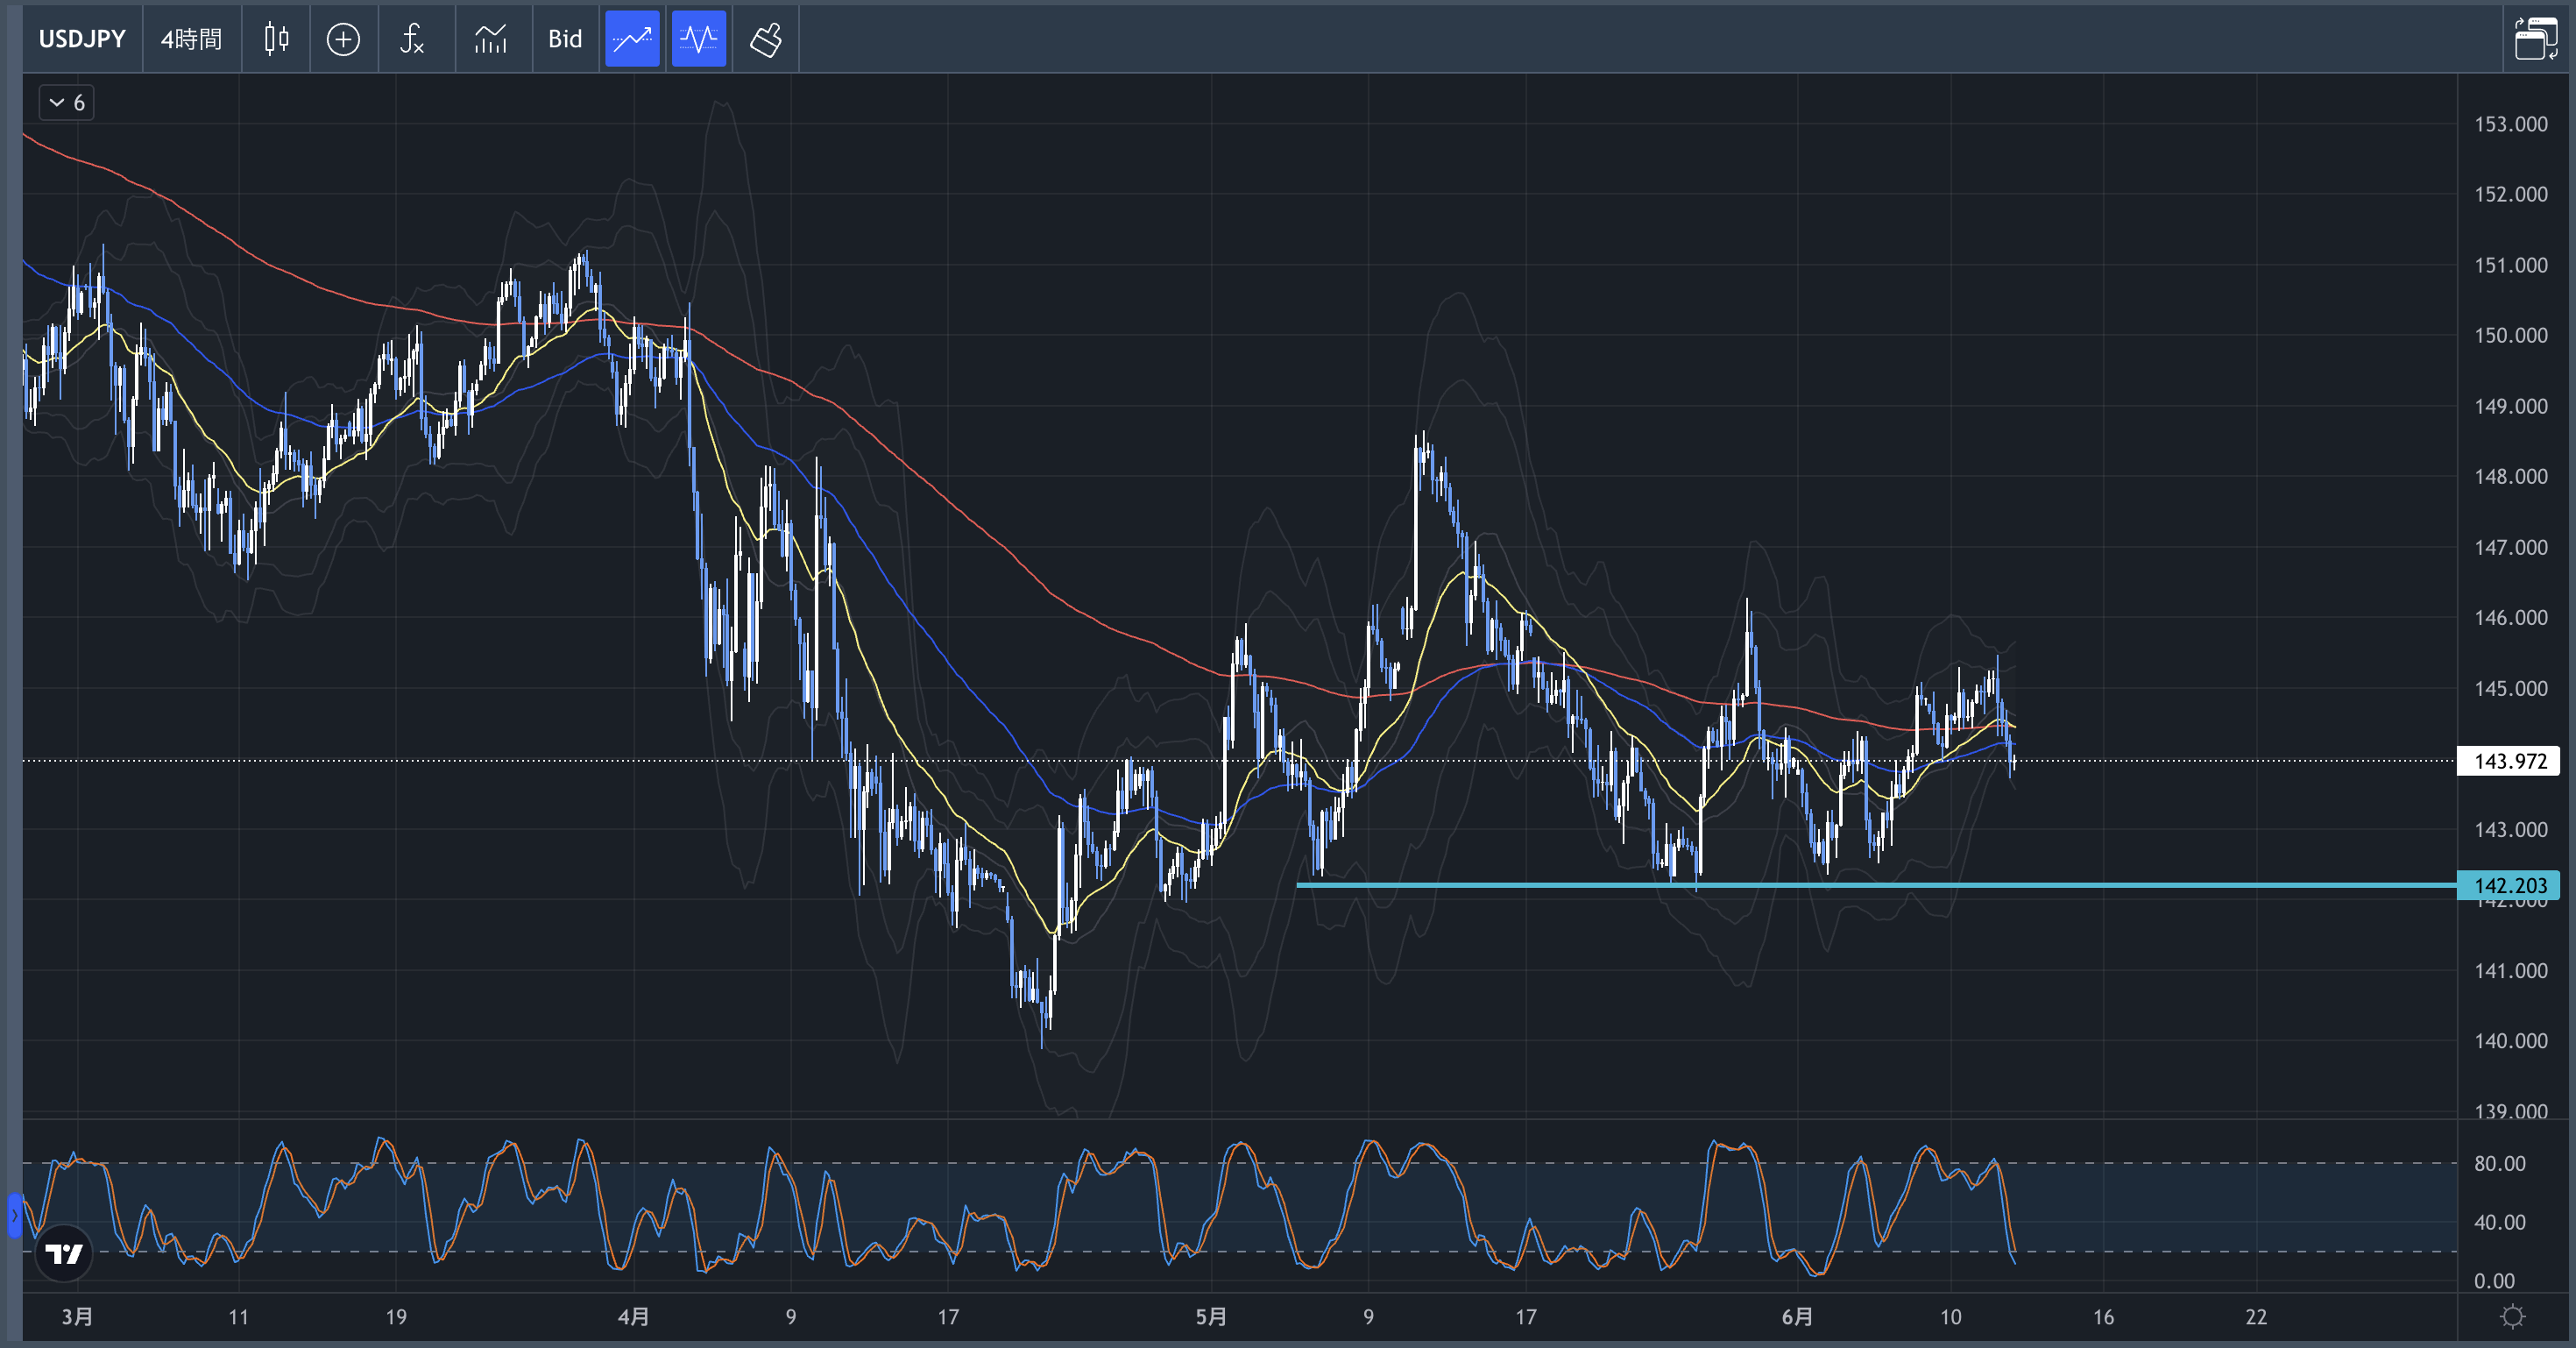The image size is (2576, 1348).
Task: Click the 145.000 price axis label
Action: pos(2510,688)
